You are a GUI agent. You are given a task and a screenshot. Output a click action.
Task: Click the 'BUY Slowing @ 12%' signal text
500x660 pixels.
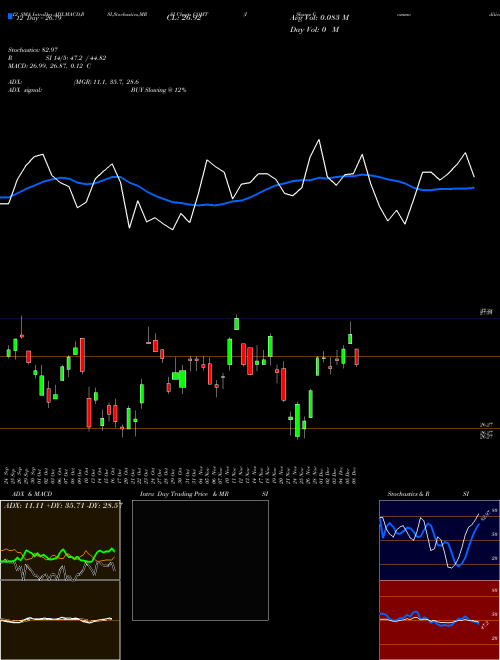click(x=158, y=90)
